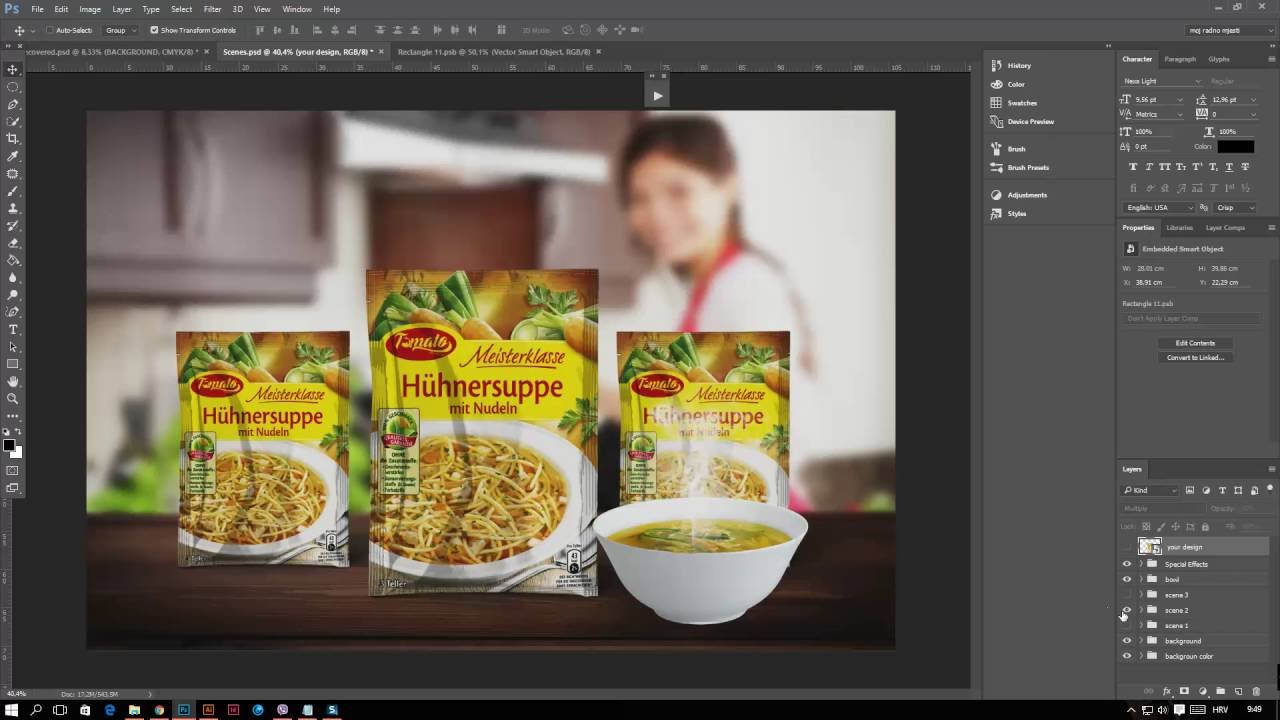Hide the bowl group
The image size is (1280, 720).
coord(1127,579)
